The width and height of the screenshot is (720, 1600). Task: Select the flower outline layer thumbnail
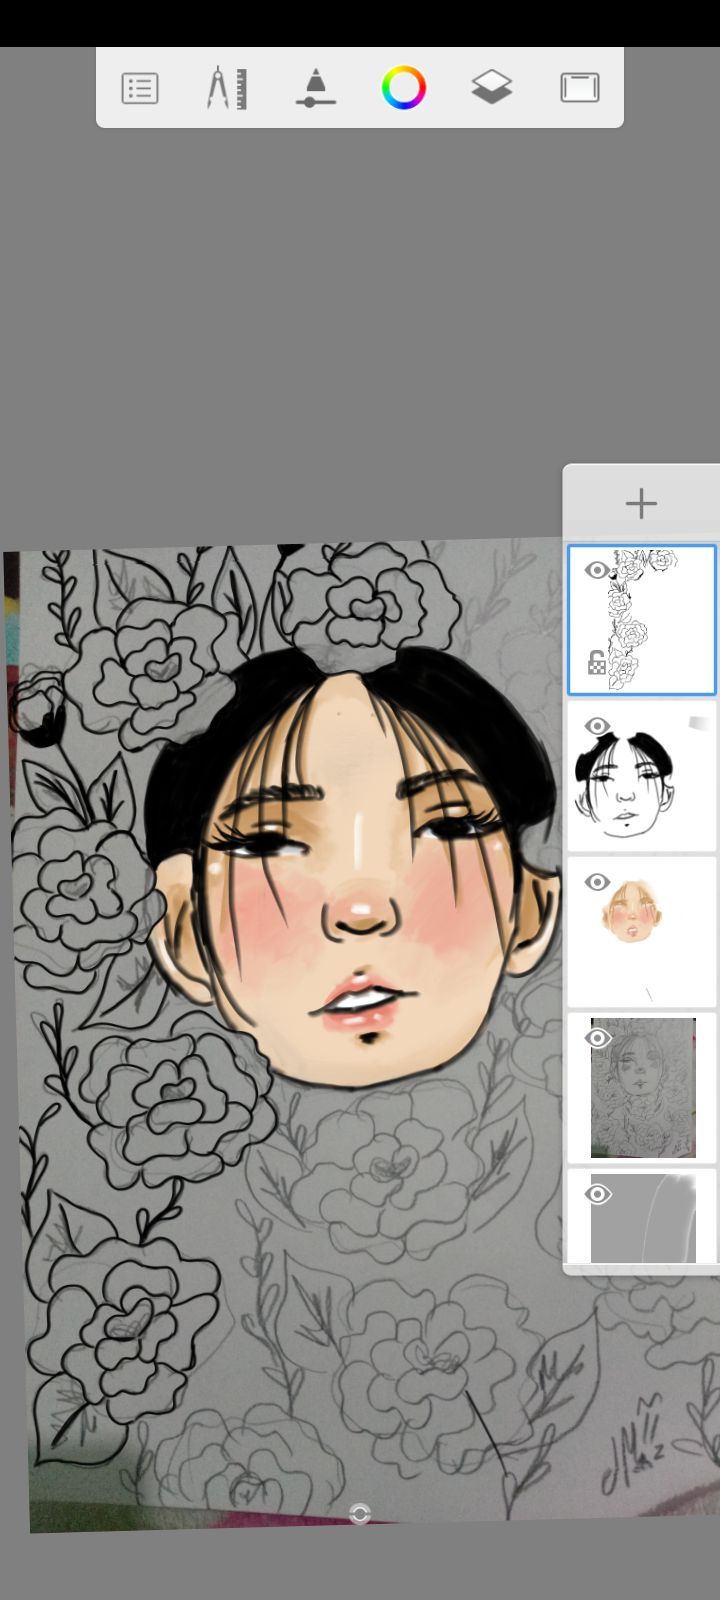click(x=642, y=620)
